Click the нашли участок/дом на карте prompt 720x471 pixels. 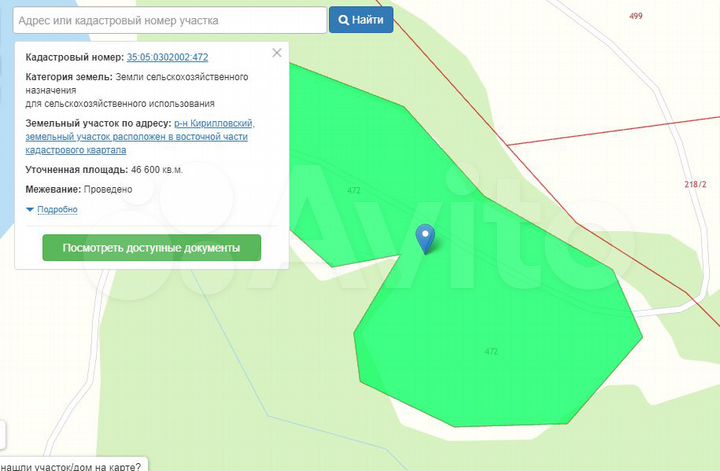pos(70,465)
